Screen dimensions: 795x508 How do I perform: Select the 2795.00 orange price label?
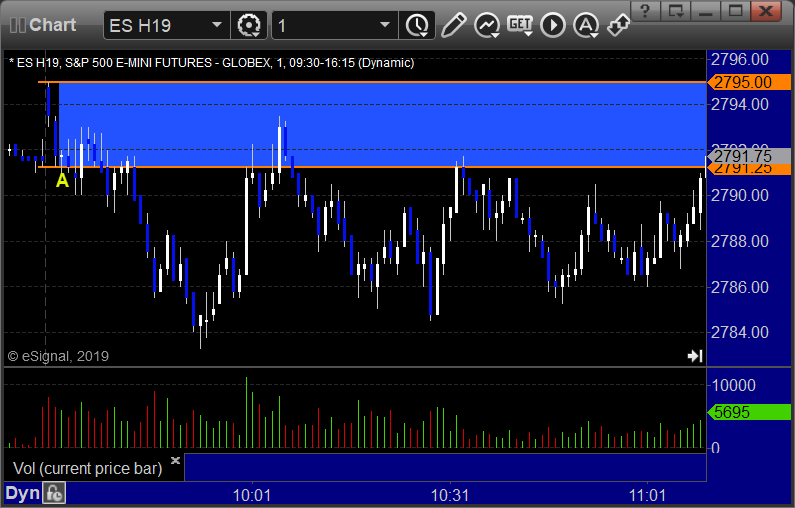coord(749,82)
